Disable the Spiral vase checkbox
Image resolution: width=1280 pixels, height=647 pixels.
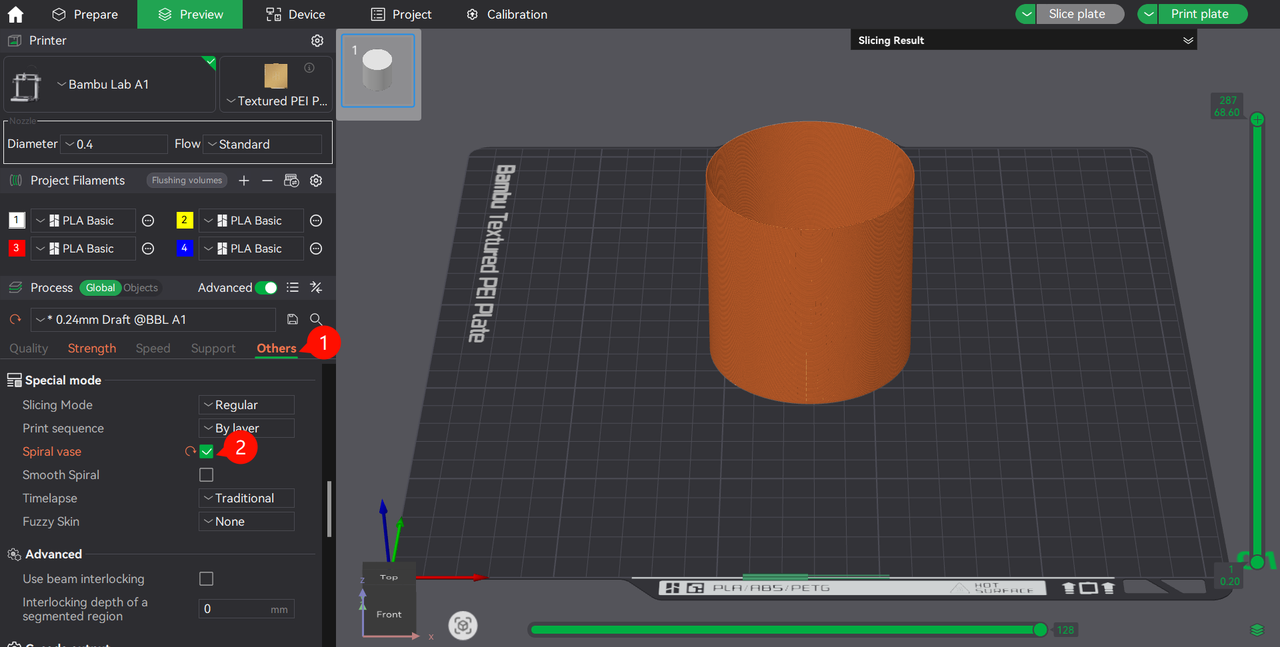pyautogui.click(x=206, y=452)
